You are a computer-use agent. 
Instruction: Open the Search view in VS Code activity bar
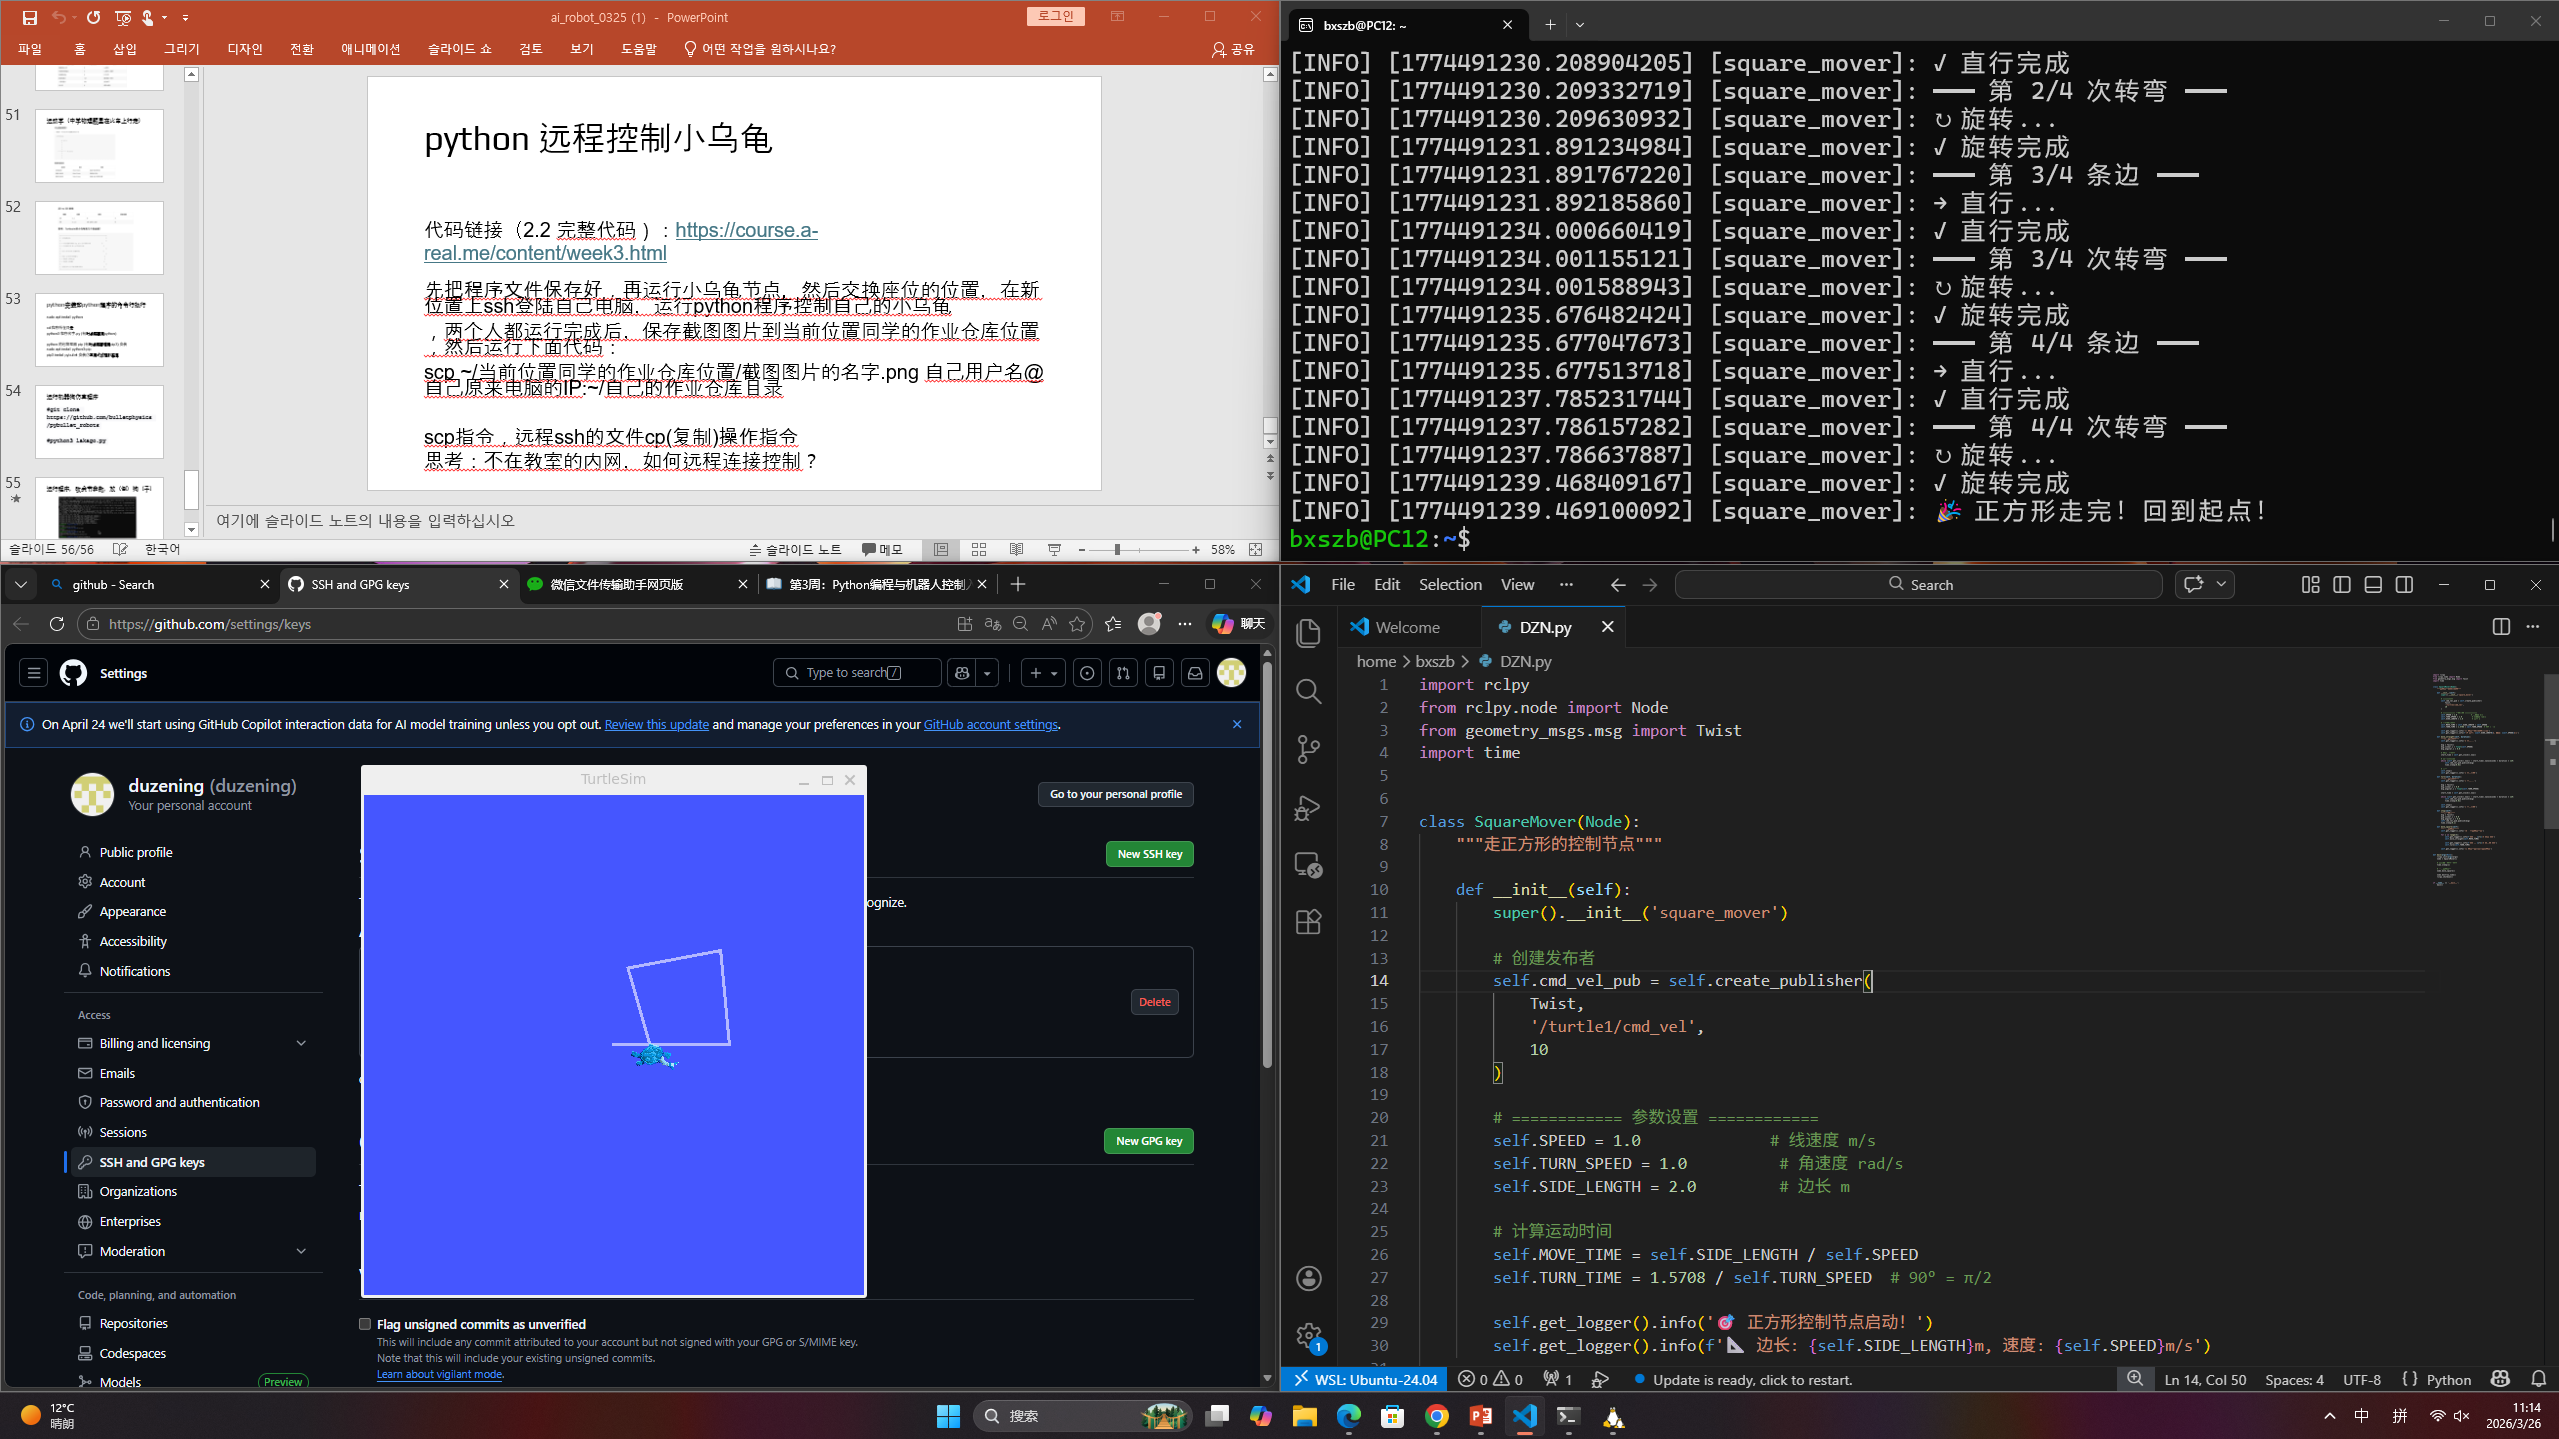tap(1308, 691)
